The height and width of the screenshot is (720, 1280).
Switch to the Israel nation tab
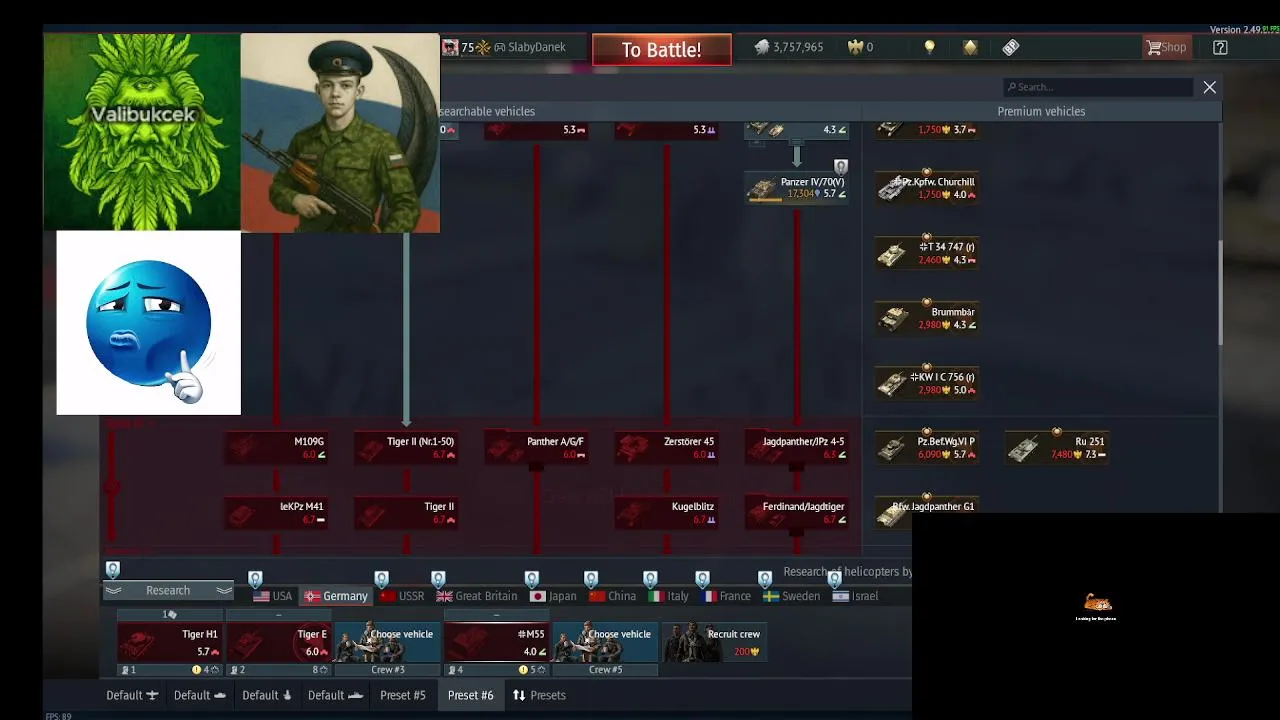click(855, 596)
